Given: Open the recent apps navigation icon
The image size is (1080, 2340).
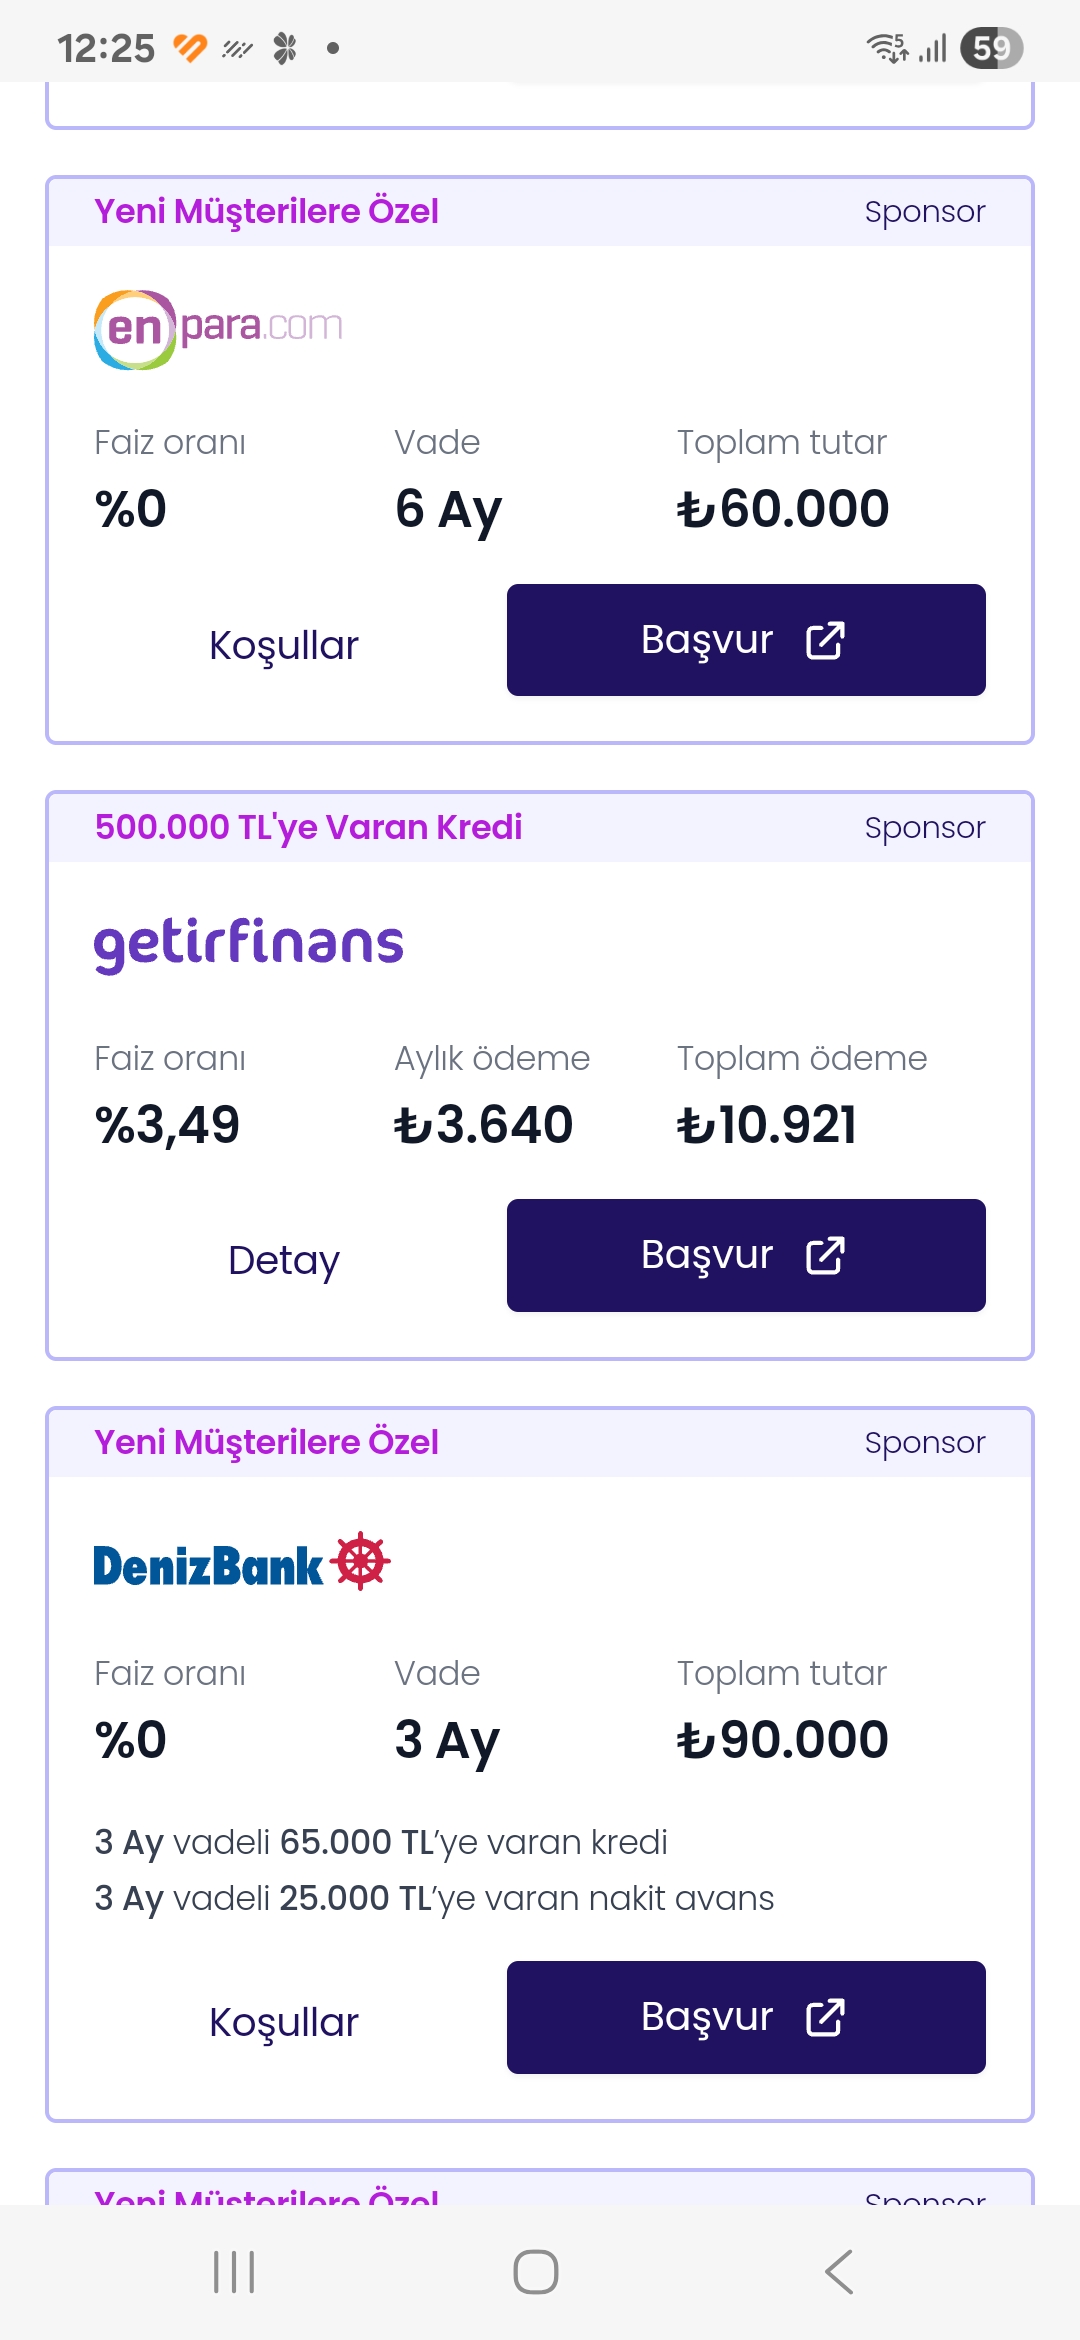Looking at the screenshot, I should 234,2272.
